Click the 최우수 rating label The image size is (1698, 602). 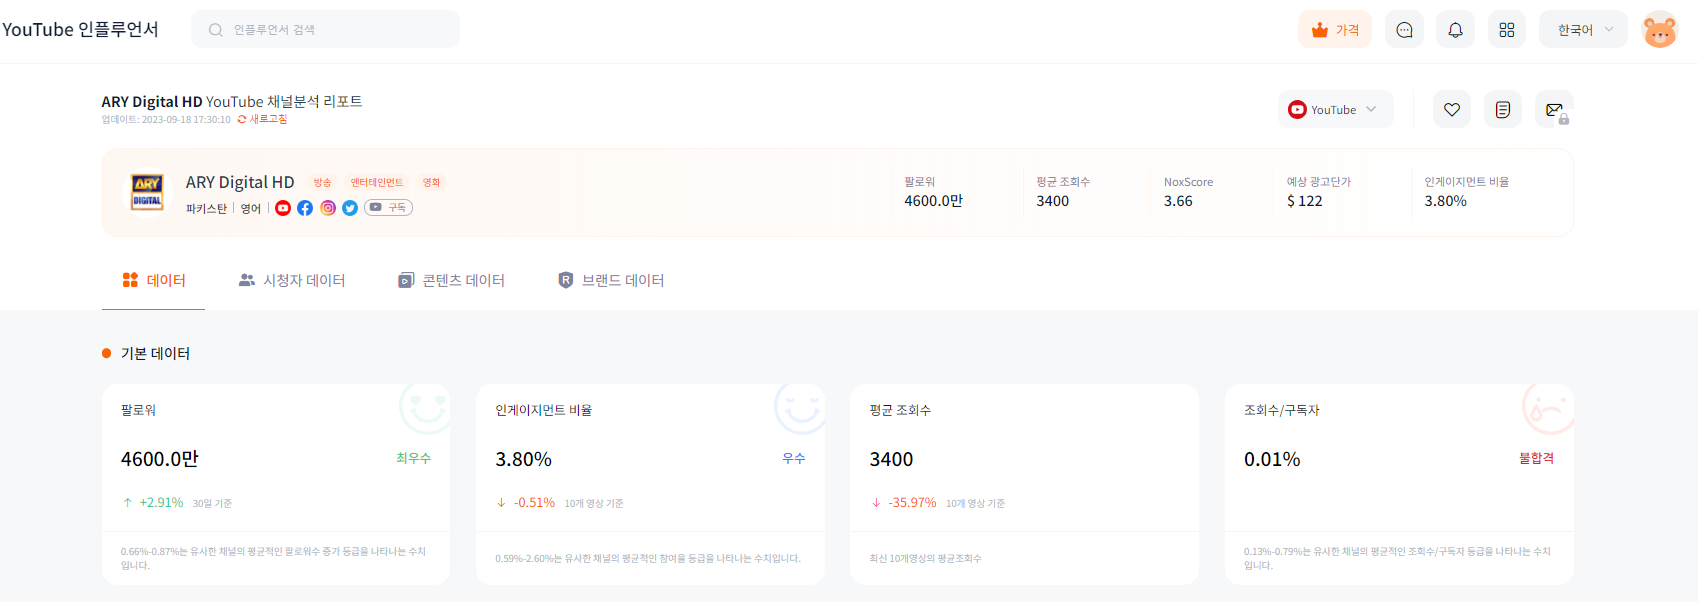pyautogui.click(x=413, y=458)
